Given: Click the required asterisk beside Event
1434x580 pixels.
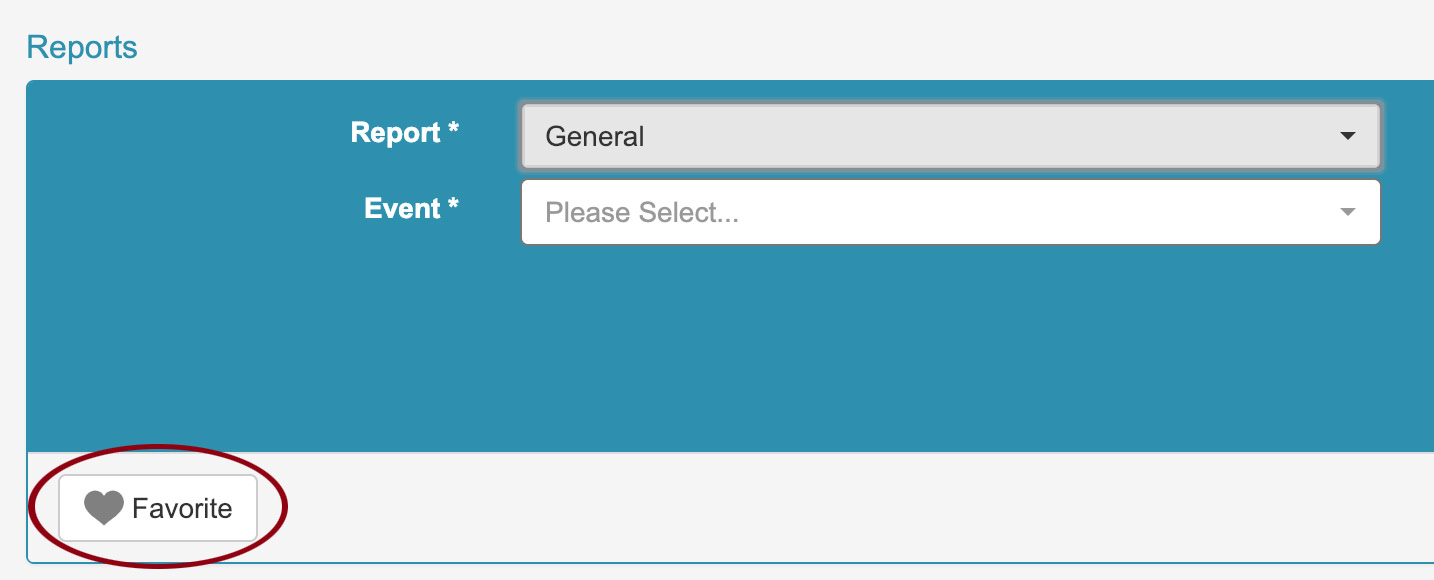Looking at the screenshot, I should tap(453, 206).
